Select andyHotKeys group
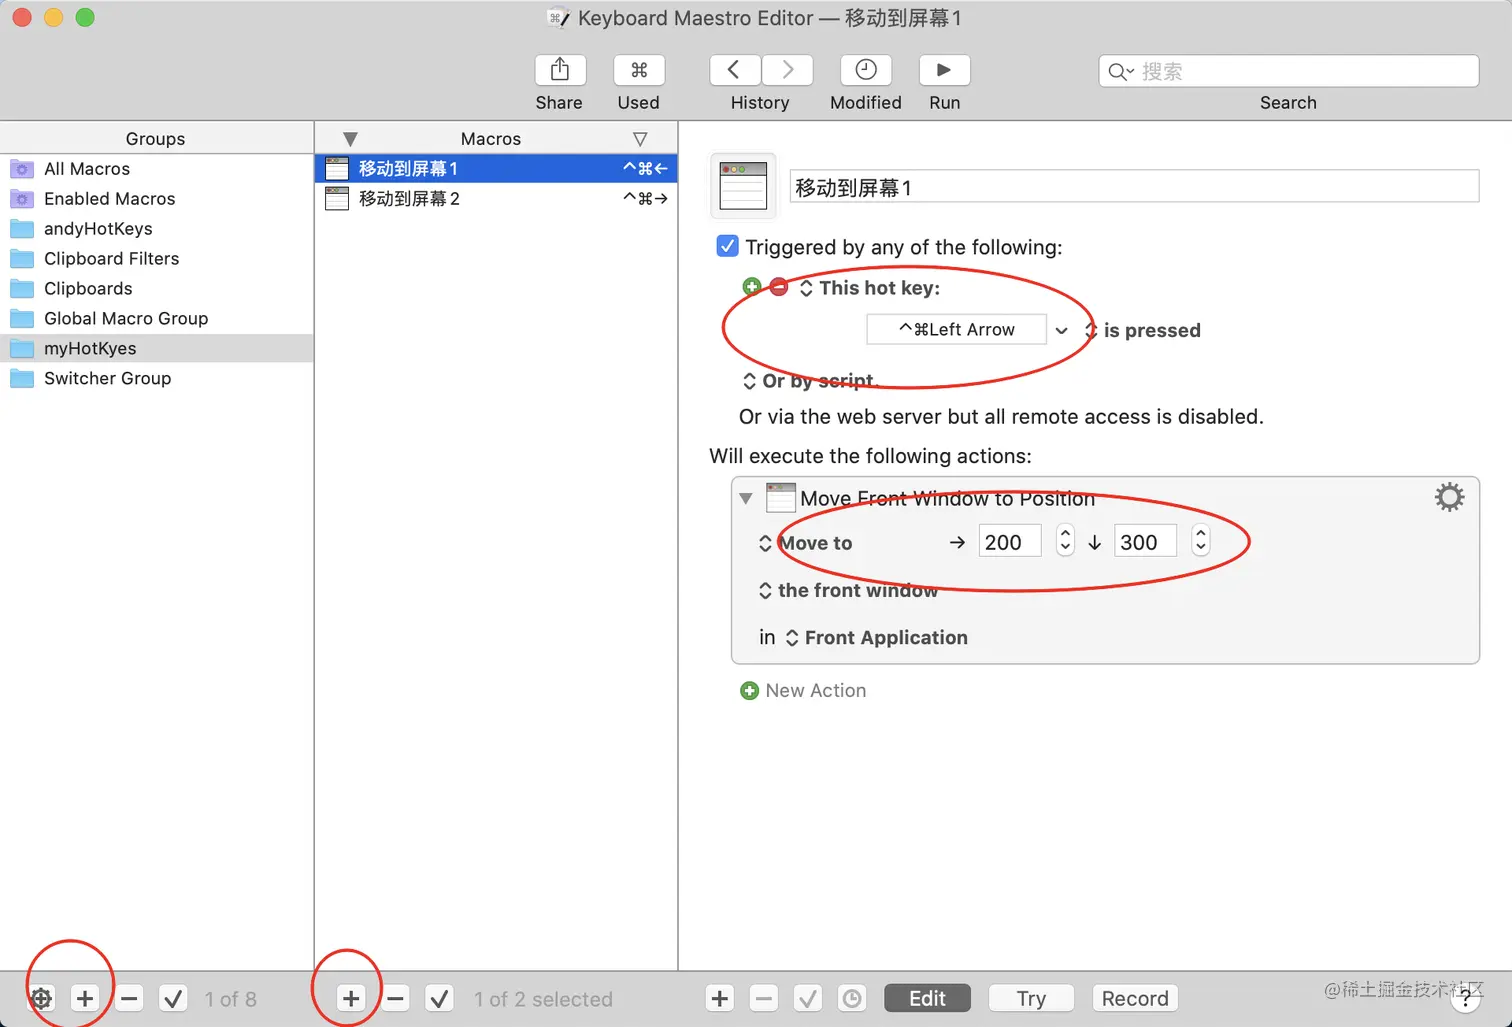Screen dimensions: 1512x1027 156,229
